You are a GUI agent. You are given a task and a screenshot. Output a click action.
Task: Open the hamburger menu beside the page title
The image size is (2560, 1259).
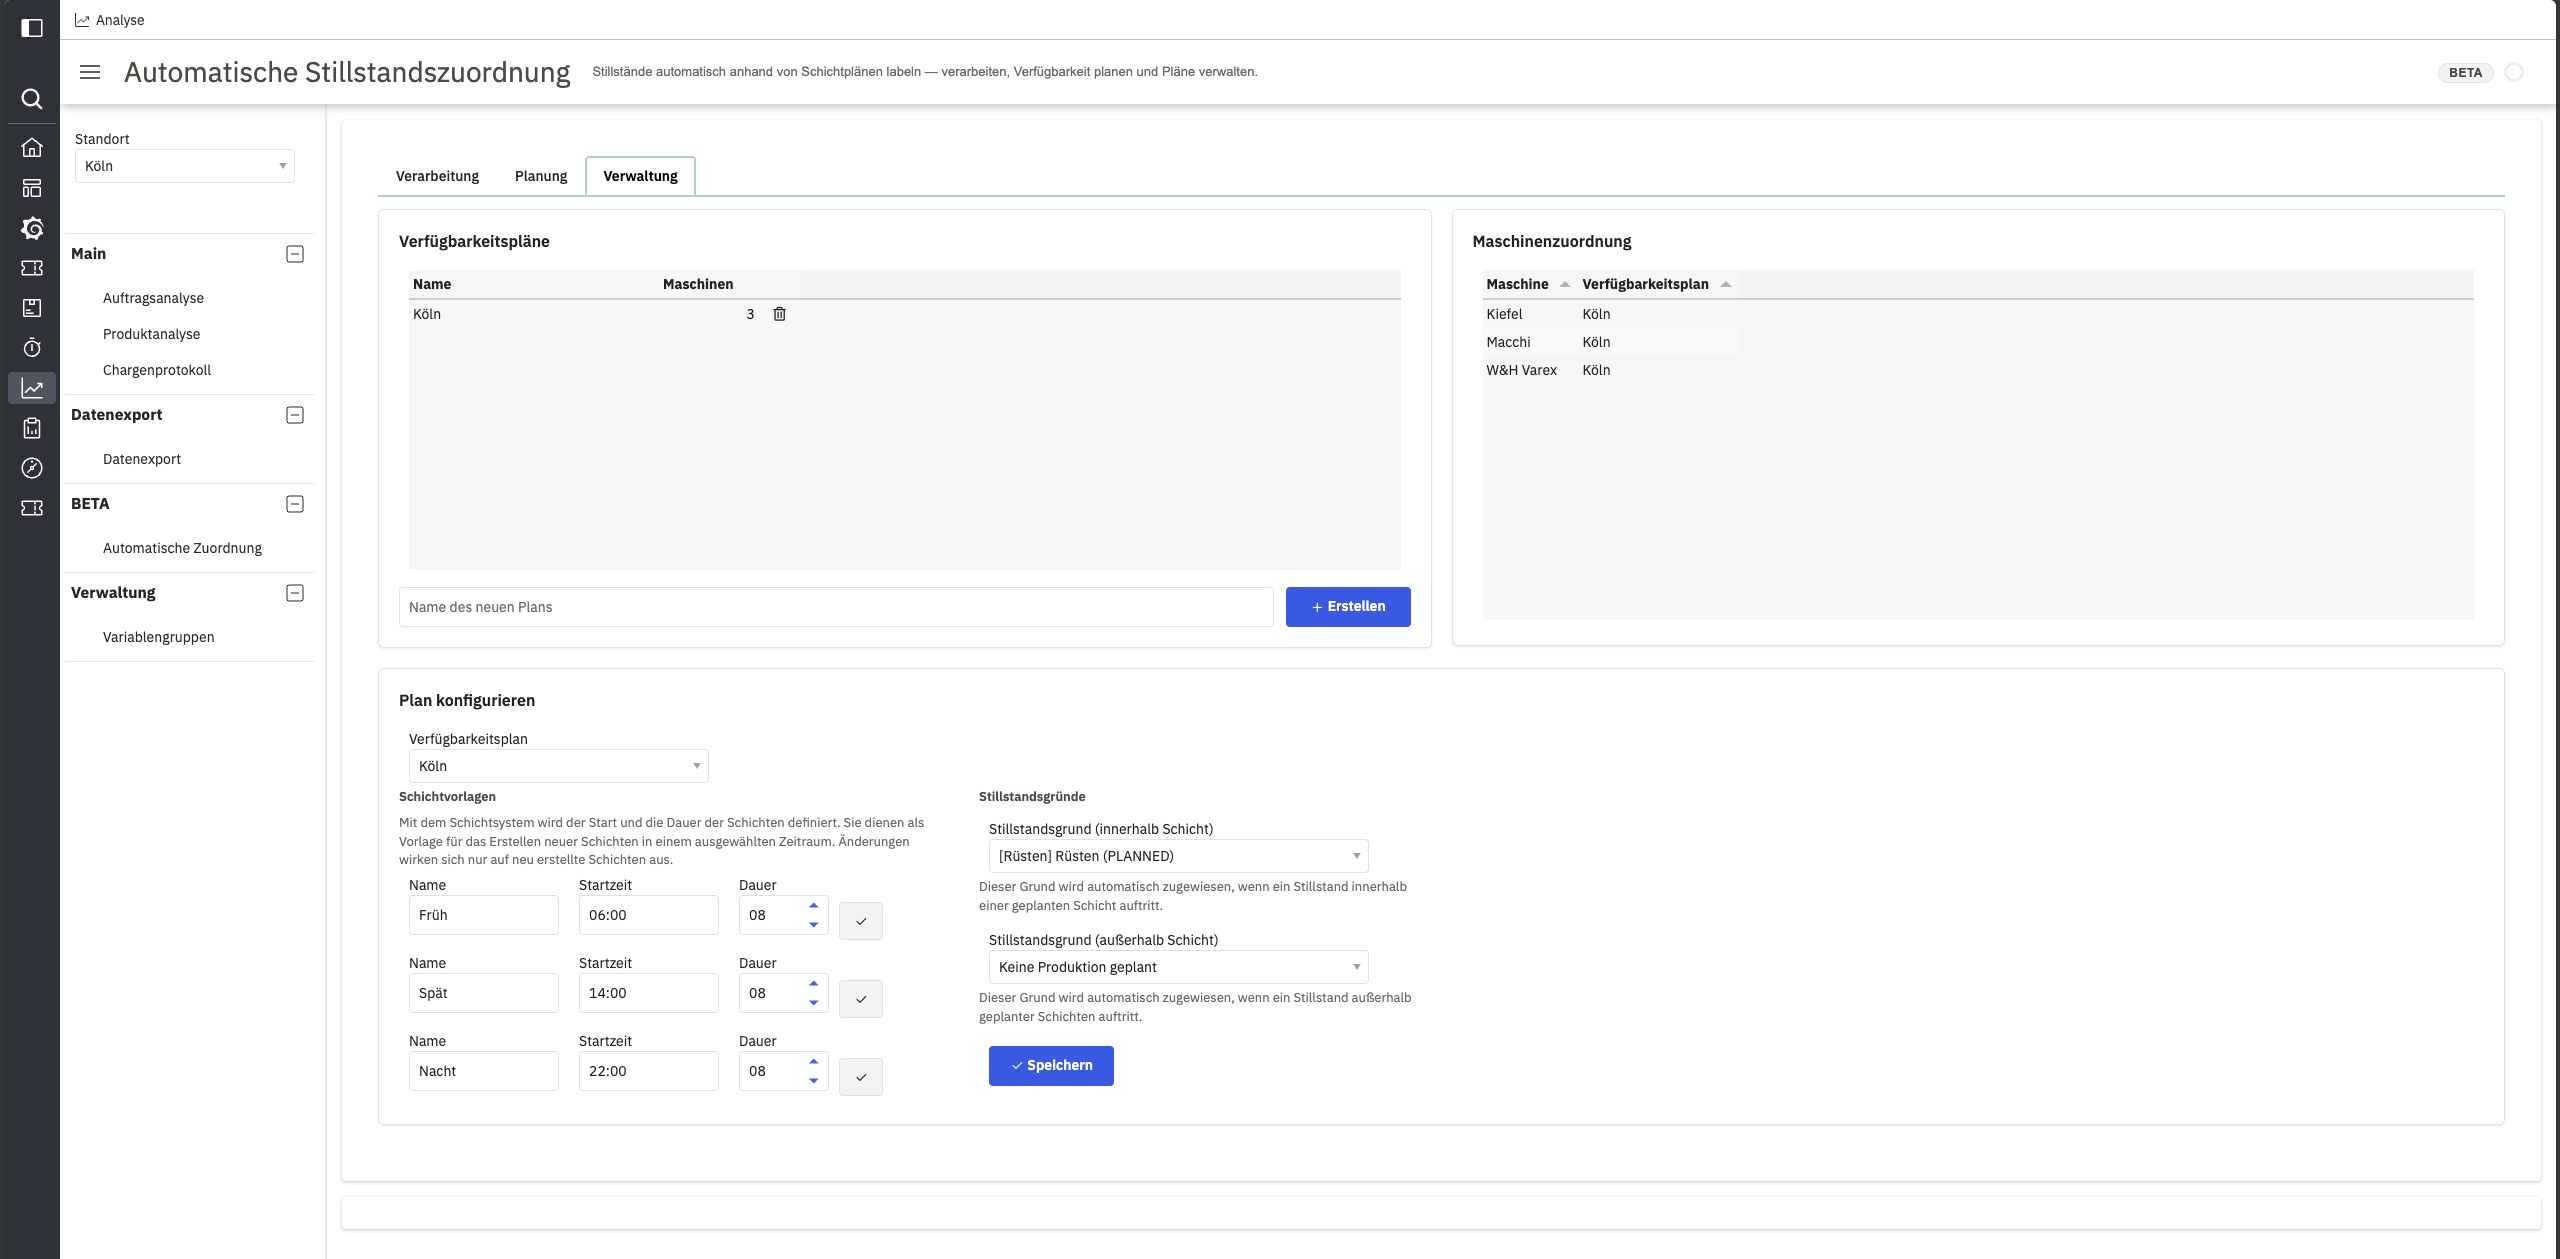click(90, 72)
